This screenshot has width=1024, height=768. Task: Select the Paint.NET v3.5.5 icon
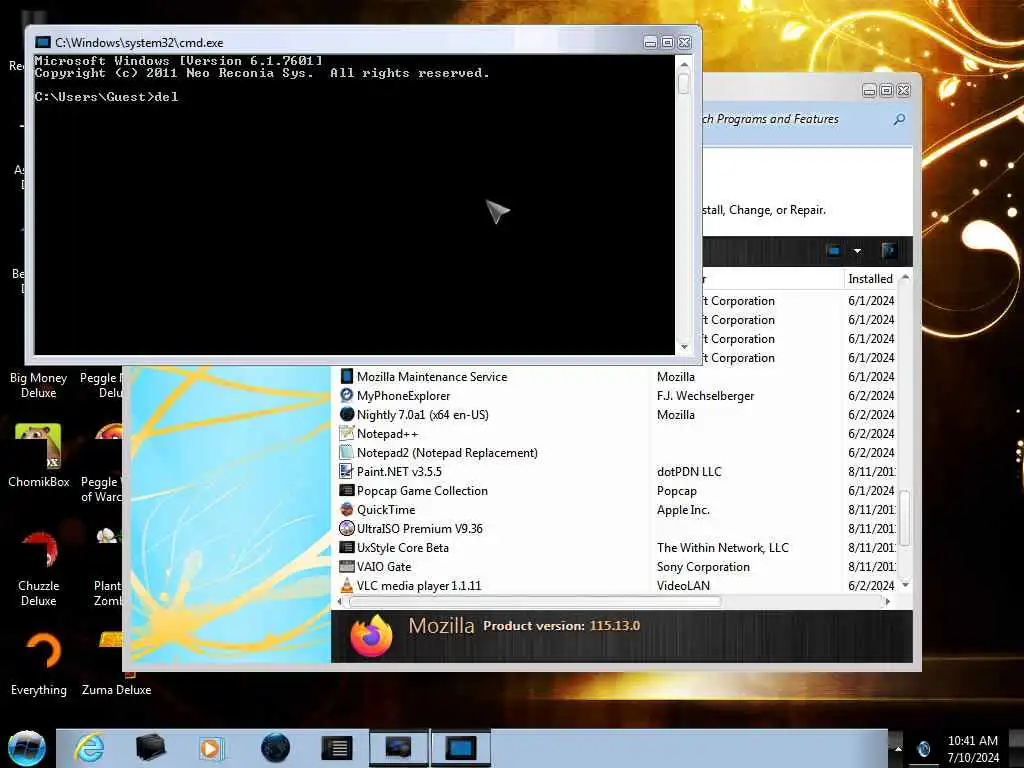pyautogui.click(x=347, y=472)
